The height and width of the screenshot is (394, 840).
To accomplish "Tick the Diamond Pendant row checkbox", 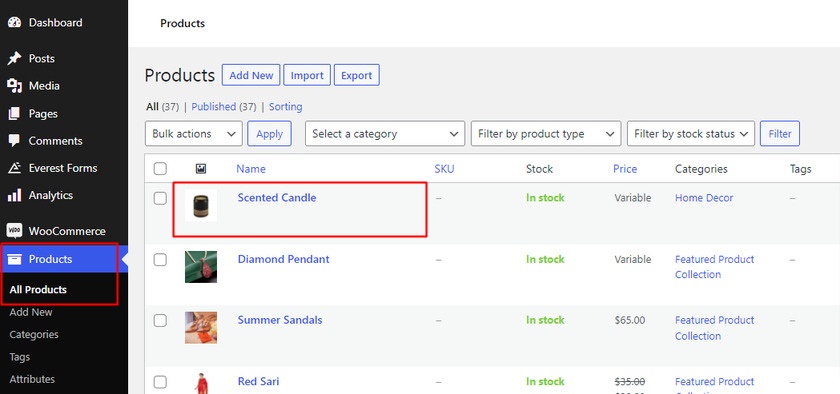I will click(160, 260).
